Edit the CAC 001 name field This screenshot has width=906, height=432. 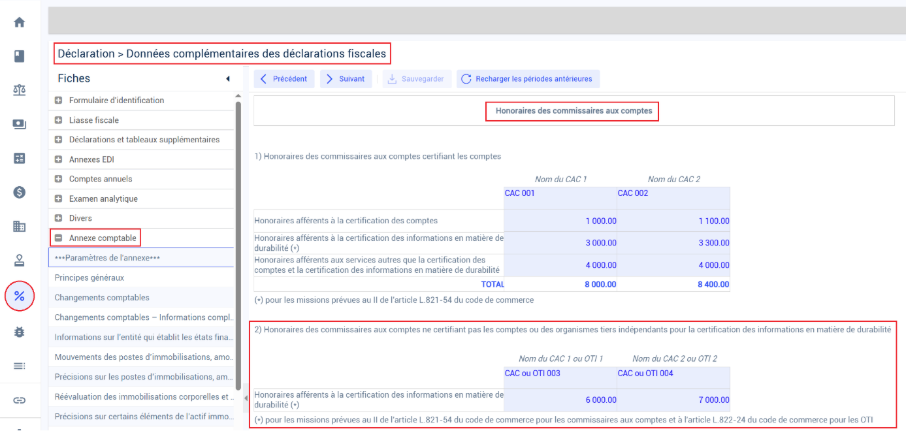pos(560,198)
